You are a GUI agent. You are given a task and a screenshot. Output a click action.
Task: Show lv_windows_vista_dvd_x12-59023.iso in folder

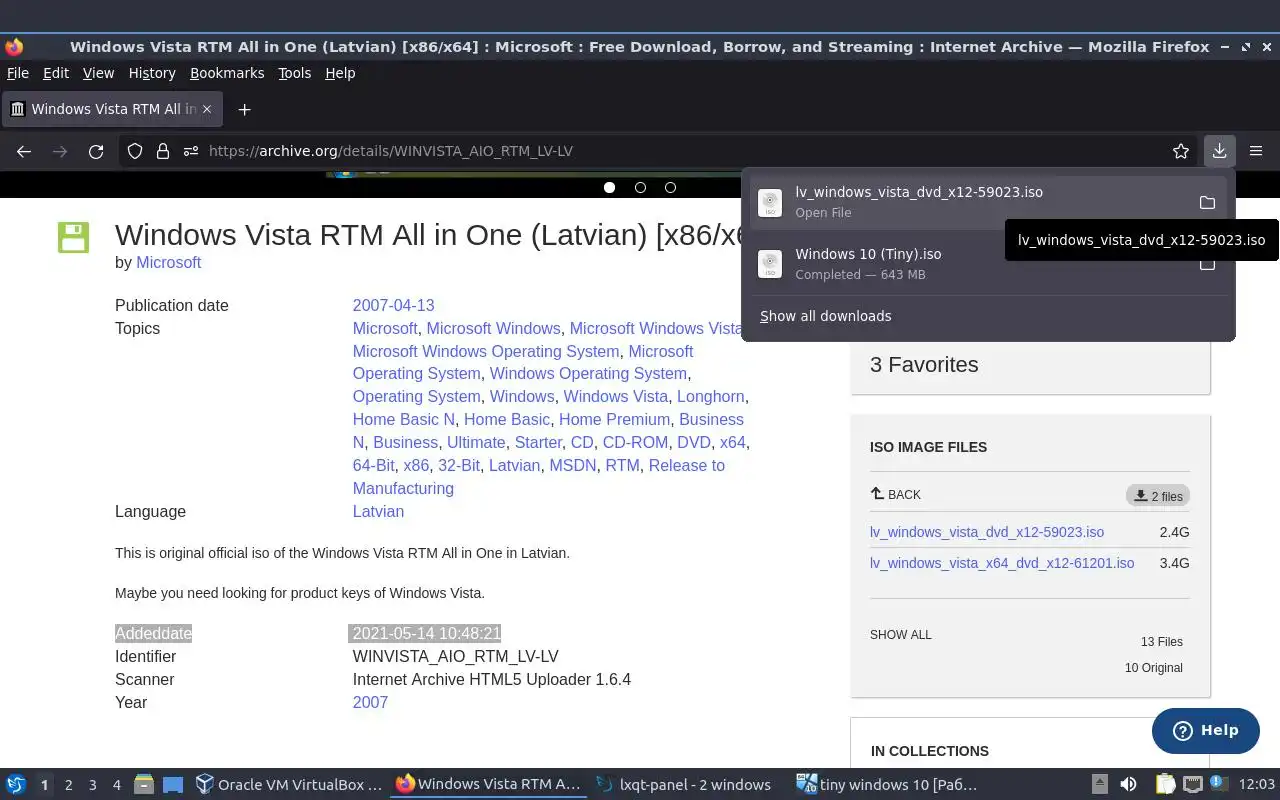coord(1207,202)
